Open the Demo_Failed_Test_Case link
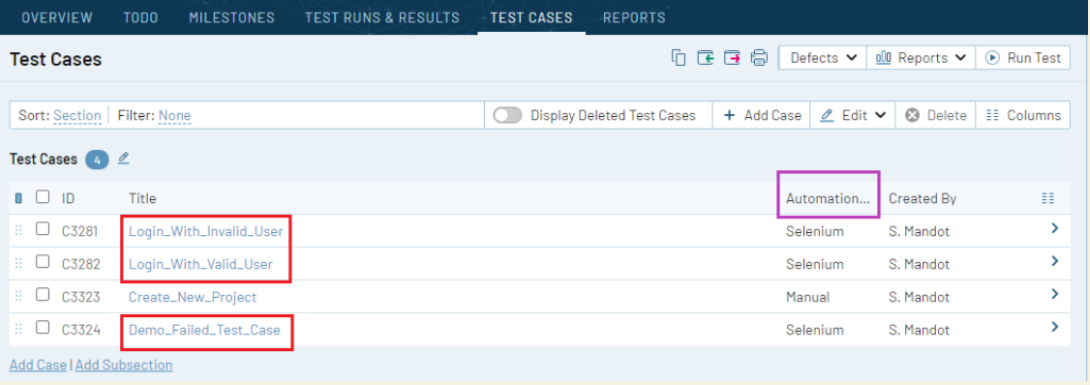Viewport: 1090px width, 385px height. [204, 330]
